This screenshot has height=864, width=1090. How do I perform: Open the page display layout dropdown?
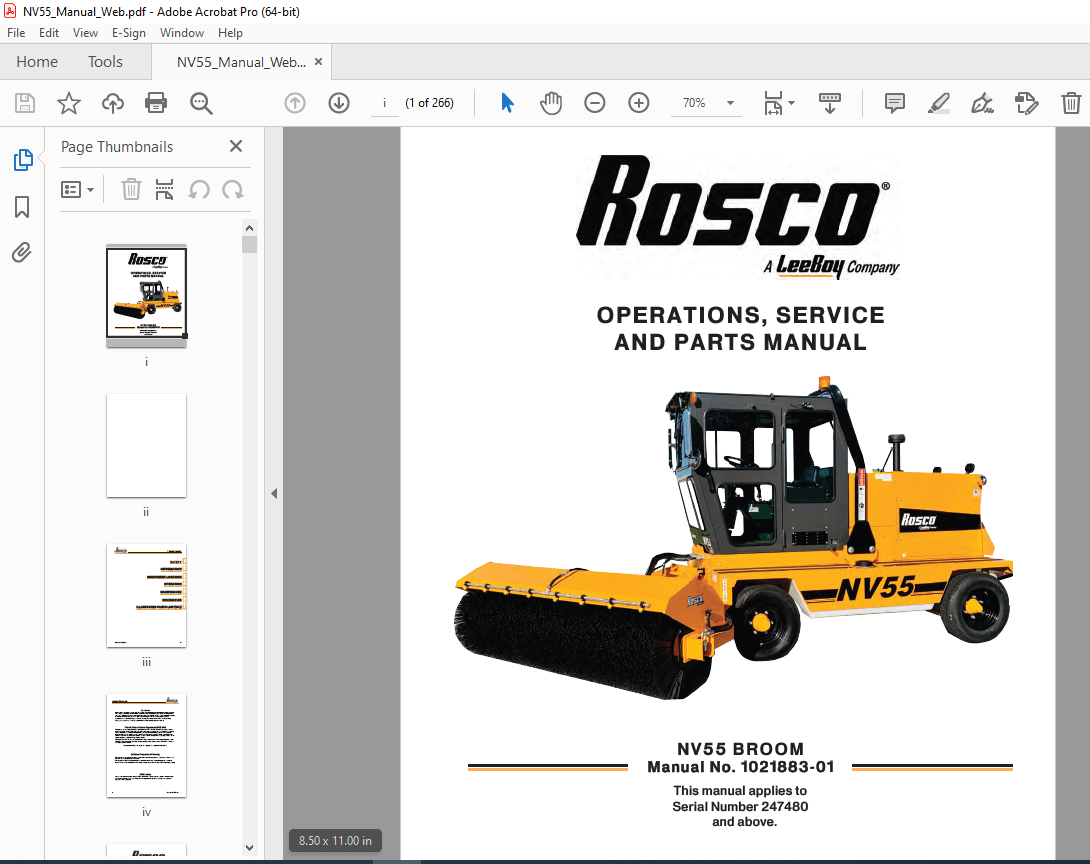point(778,103)
